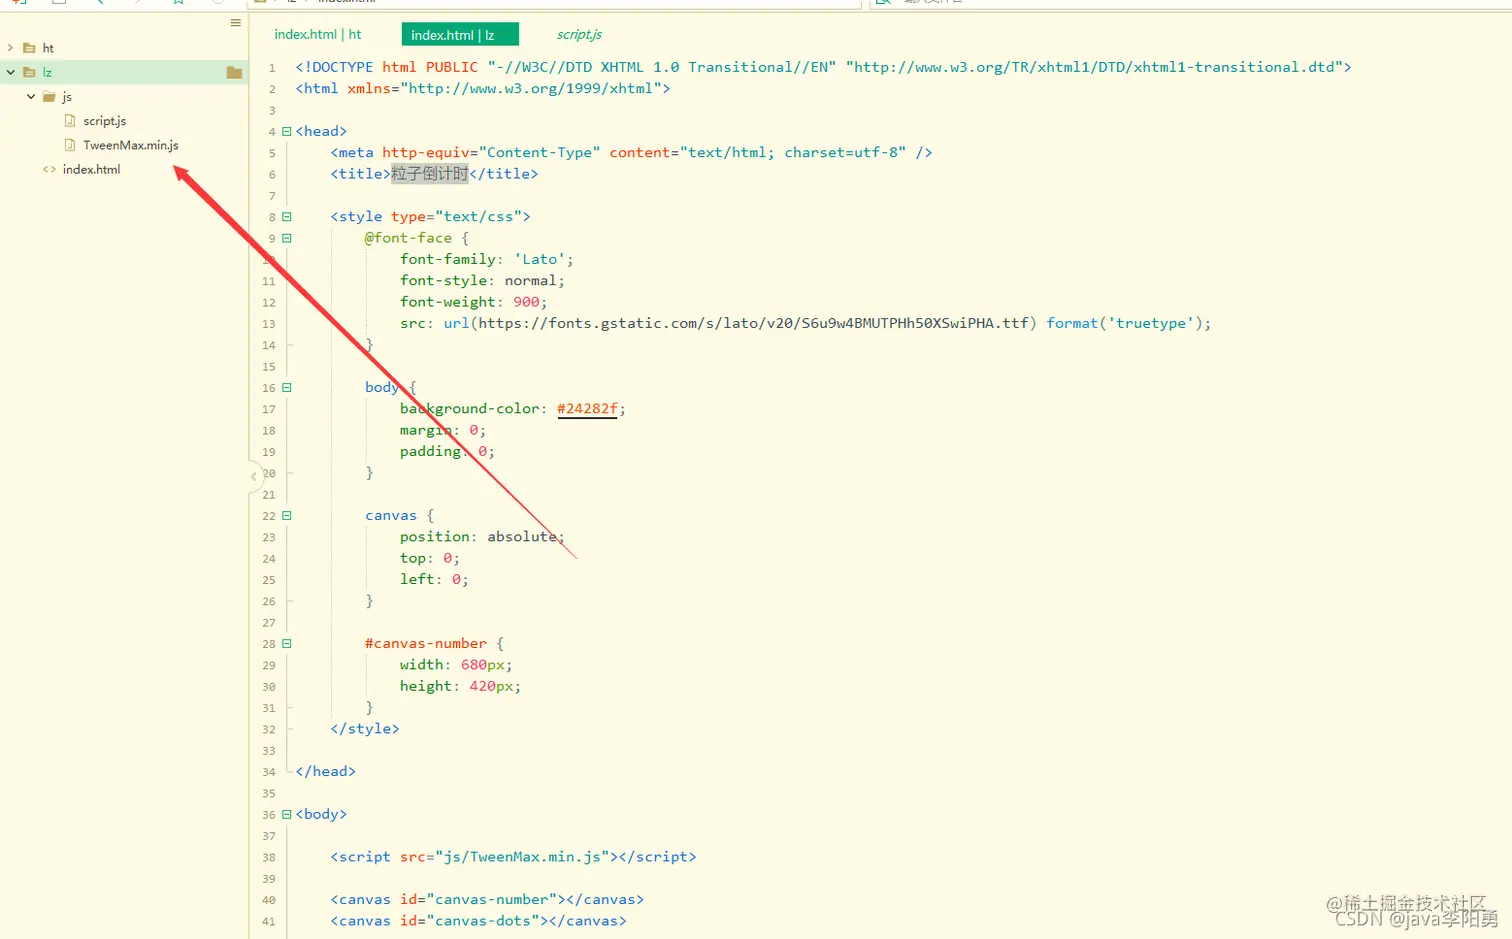Click line number 33 in gutter
The height and width of the screenshot is (939, 1512).
click(x=269, y=751)
